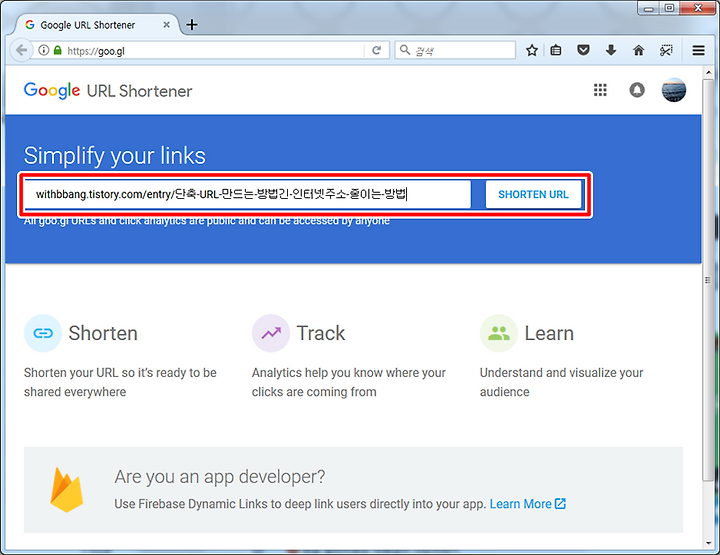Click the 'URL Shortener' header text

(140, 91)
